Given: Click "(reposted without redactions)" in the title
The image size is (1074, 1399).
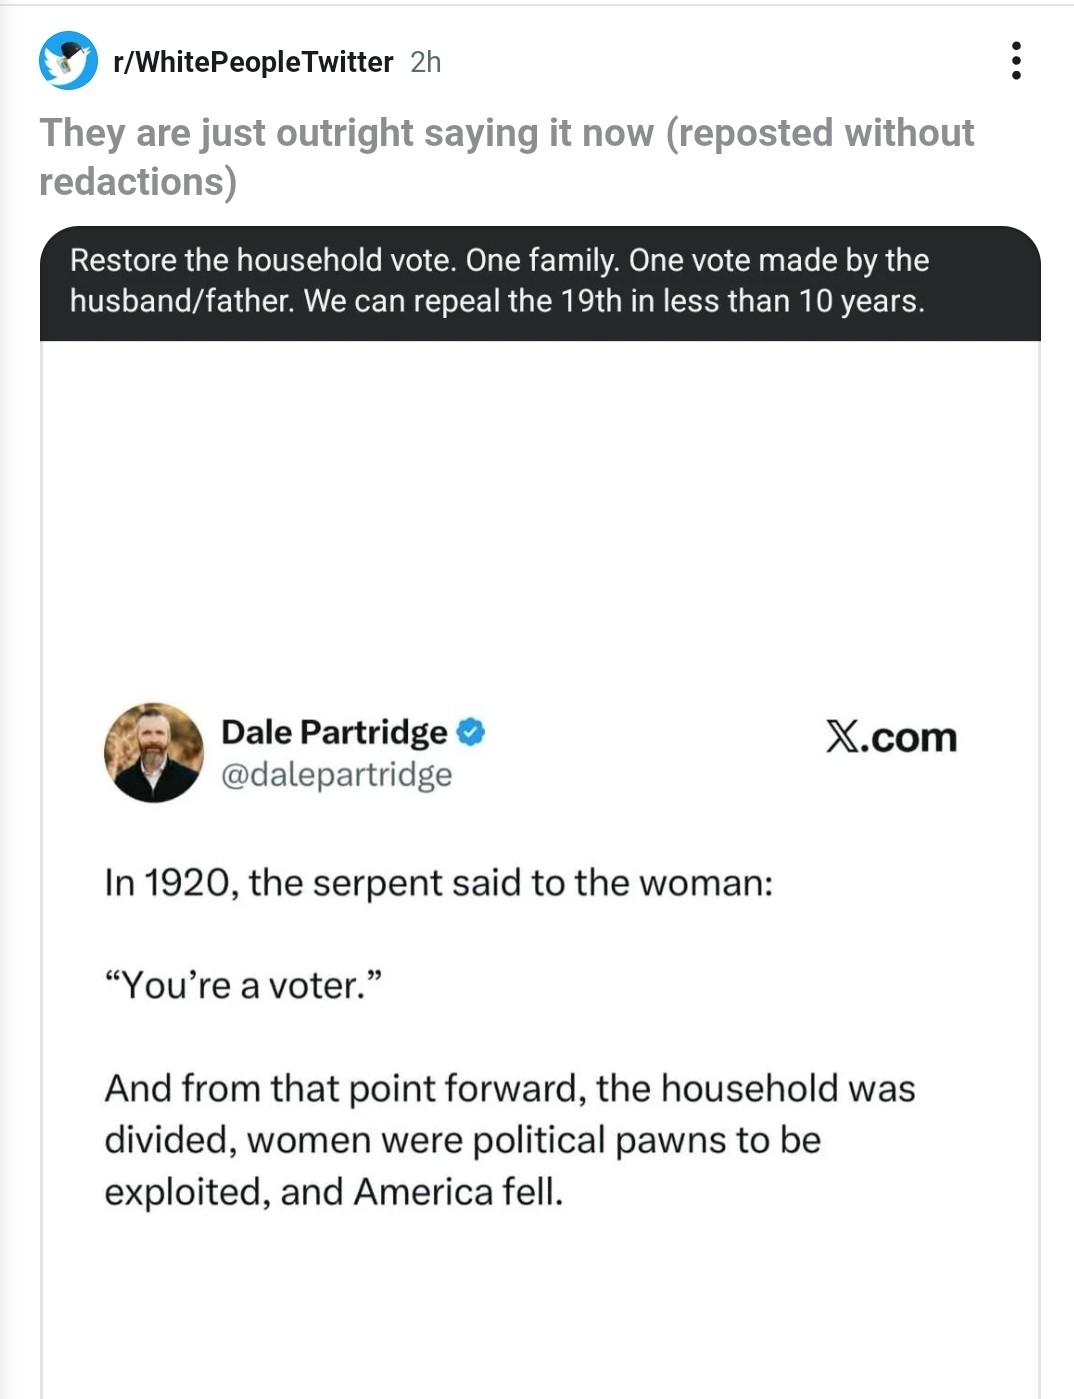Looking at the screenshot, I should [820, 133].
